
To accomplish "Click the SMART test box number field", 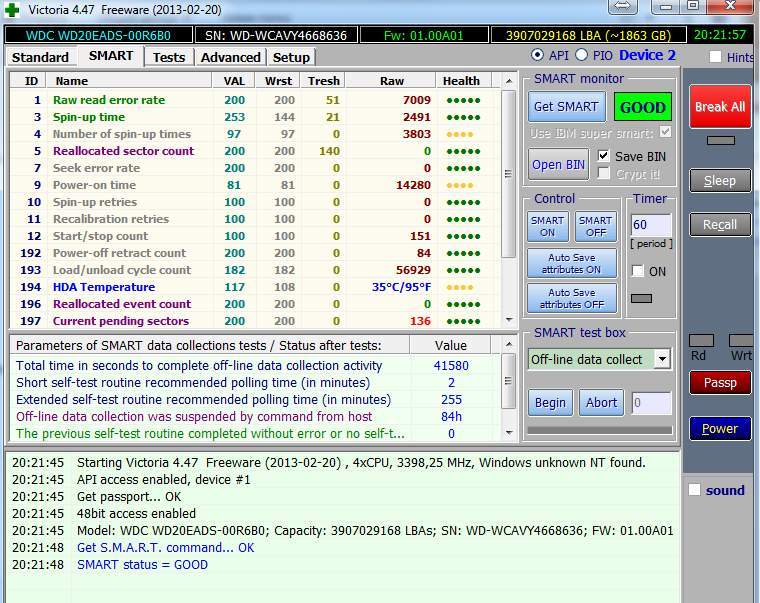I will coord(652,403).
